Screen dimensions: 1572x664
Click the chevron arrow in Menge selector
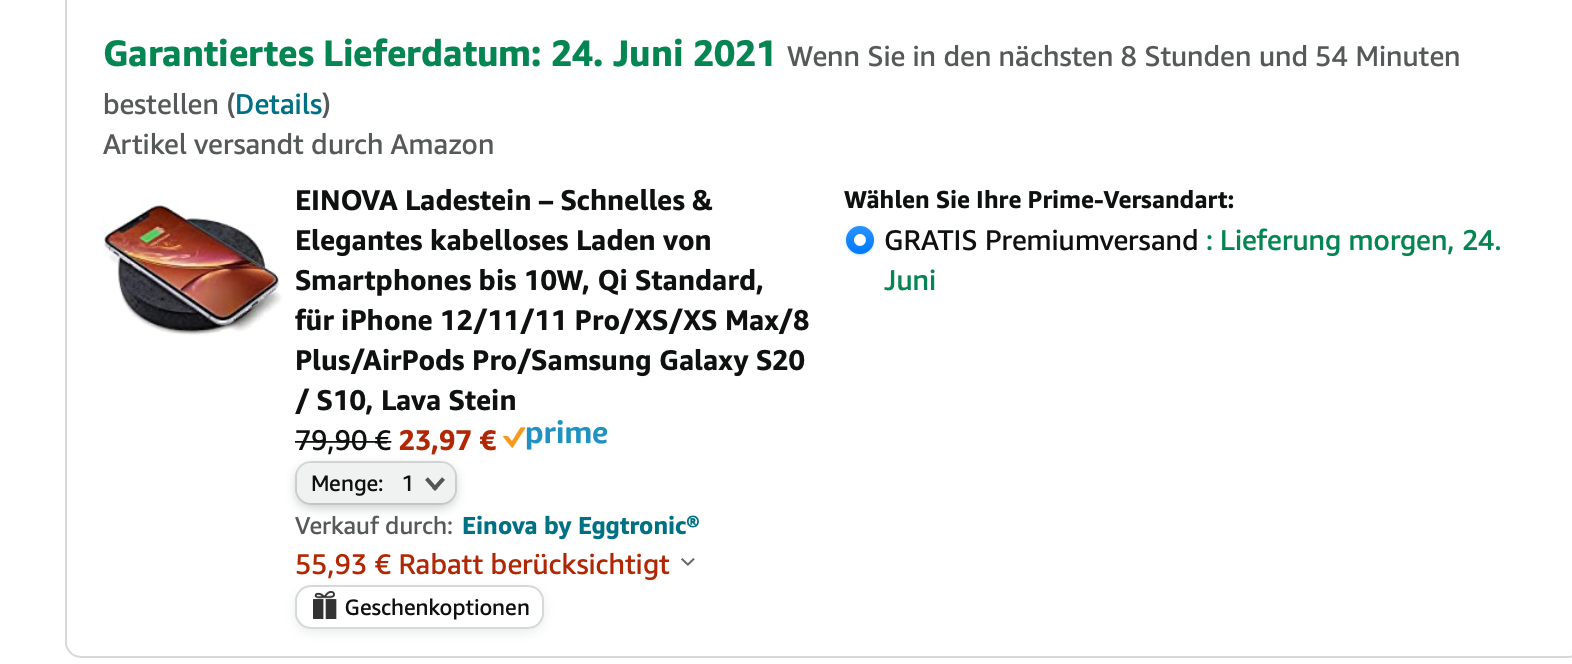pyautogui.click(x=434, y=484)
